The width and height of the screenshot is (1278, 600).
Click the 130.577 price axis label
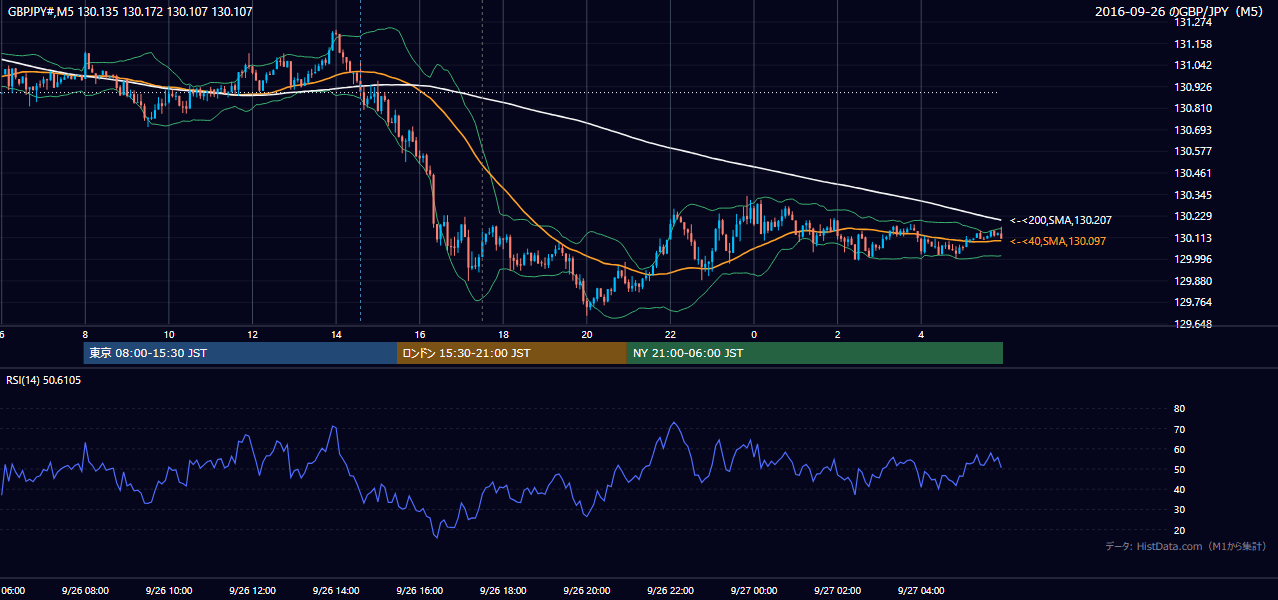pos(1193,151)
